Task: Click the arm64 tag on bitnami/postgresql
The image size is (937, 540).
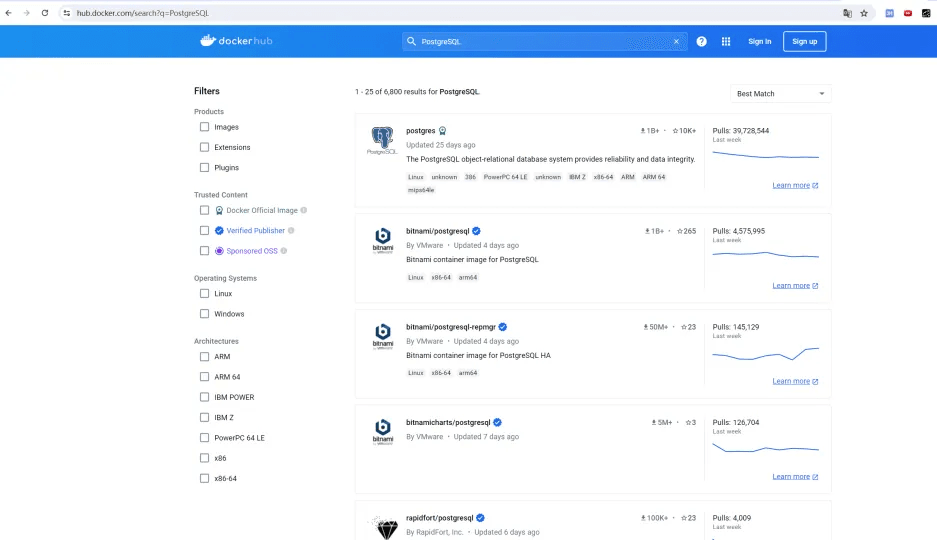Action: point(468,277)
